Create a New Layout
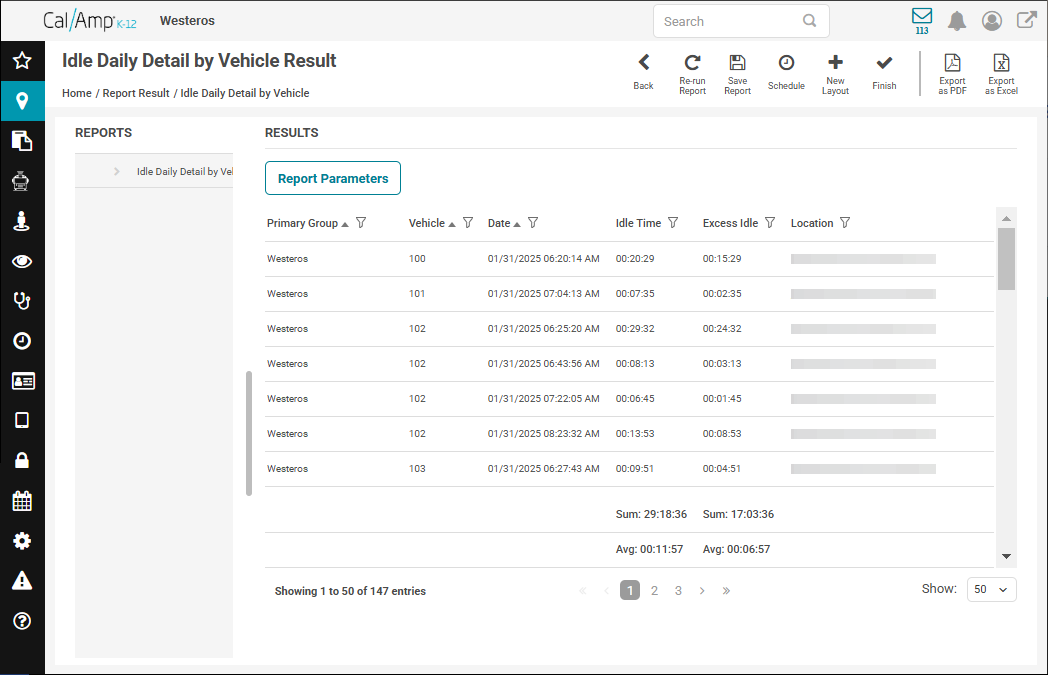Image resolution: width=1048 pixels, height=675 pixels. click(835, 74)
